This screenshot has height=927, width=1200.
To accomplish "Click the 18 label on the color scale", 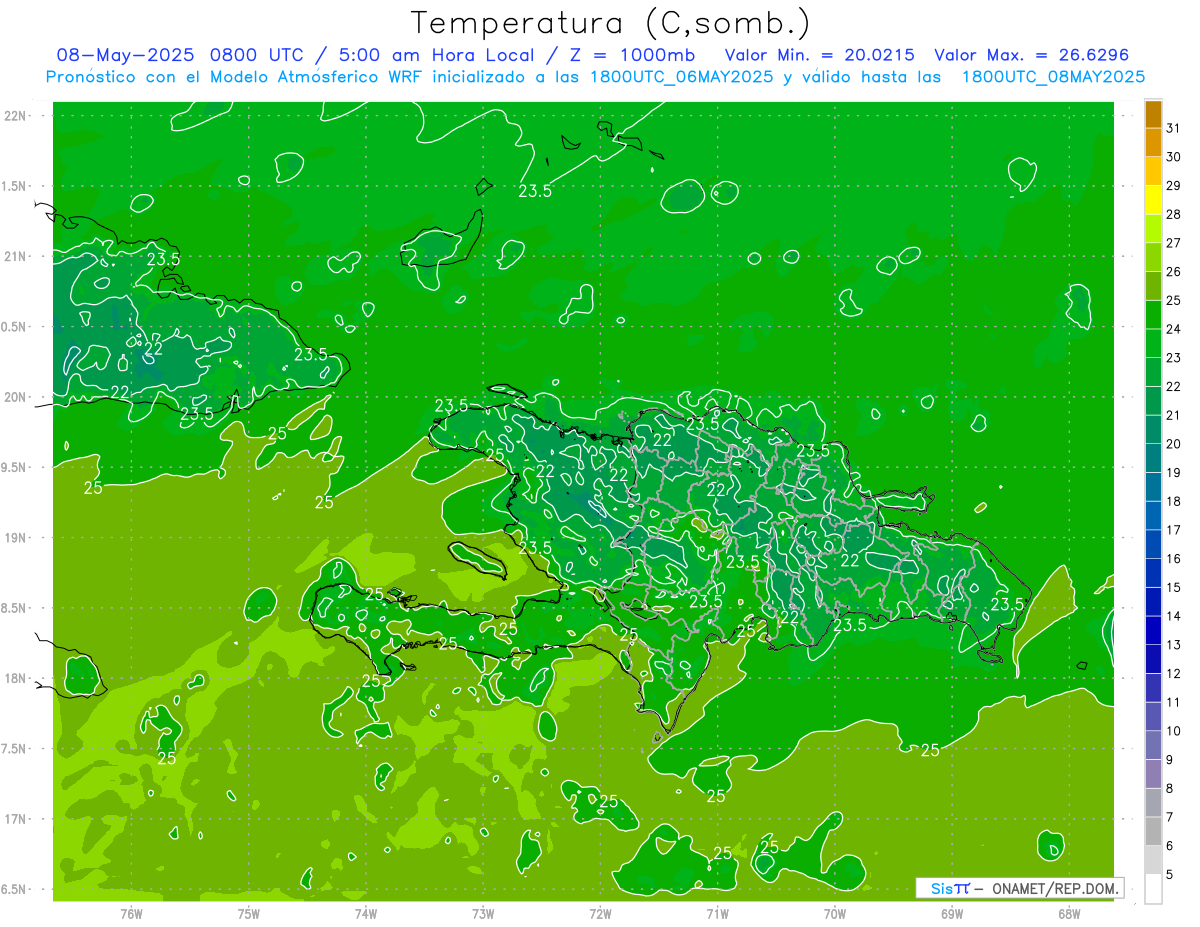I will coord(1173,501).
